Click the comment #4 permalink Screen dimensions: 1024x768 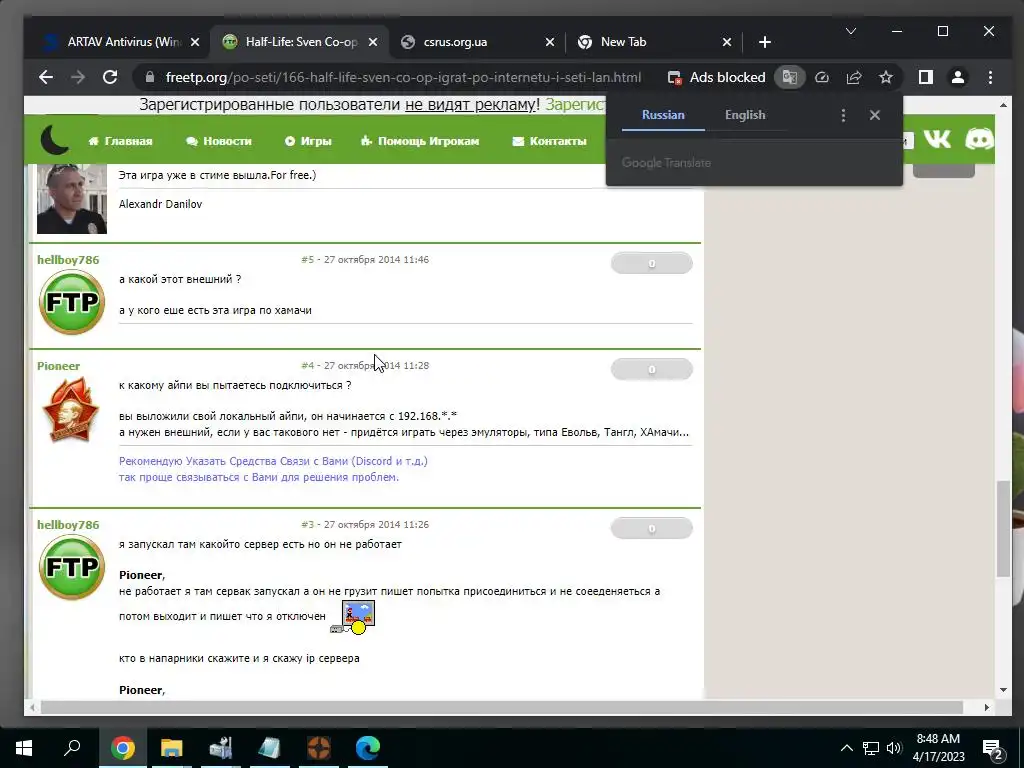tap(308, 366)
